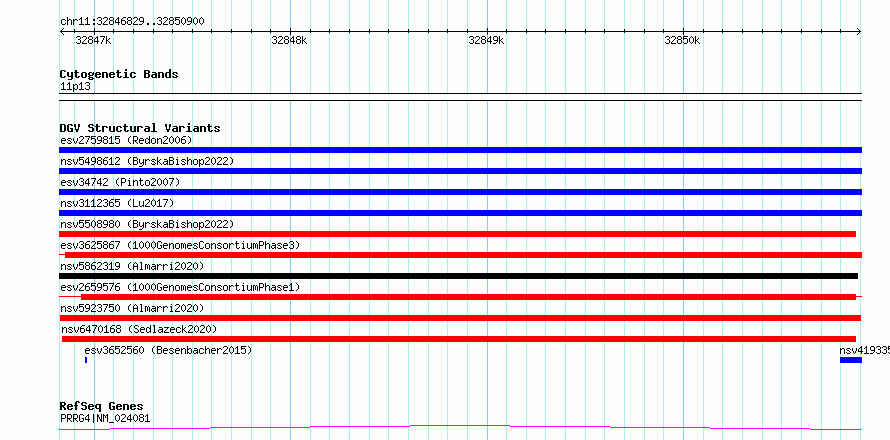Select the esv34742 blue variant bar
Image resolution: width=890 pixels, height=440 pixels.
coord(460,192)
